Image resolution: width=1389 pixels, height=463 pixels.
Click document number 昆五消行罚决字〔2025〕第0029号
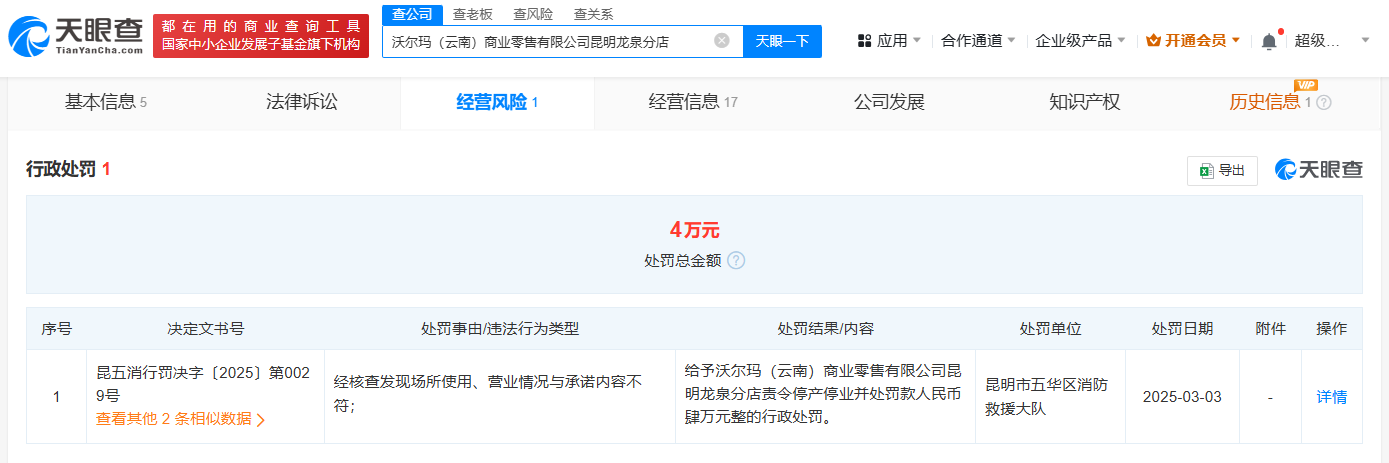tap(203, 384)
